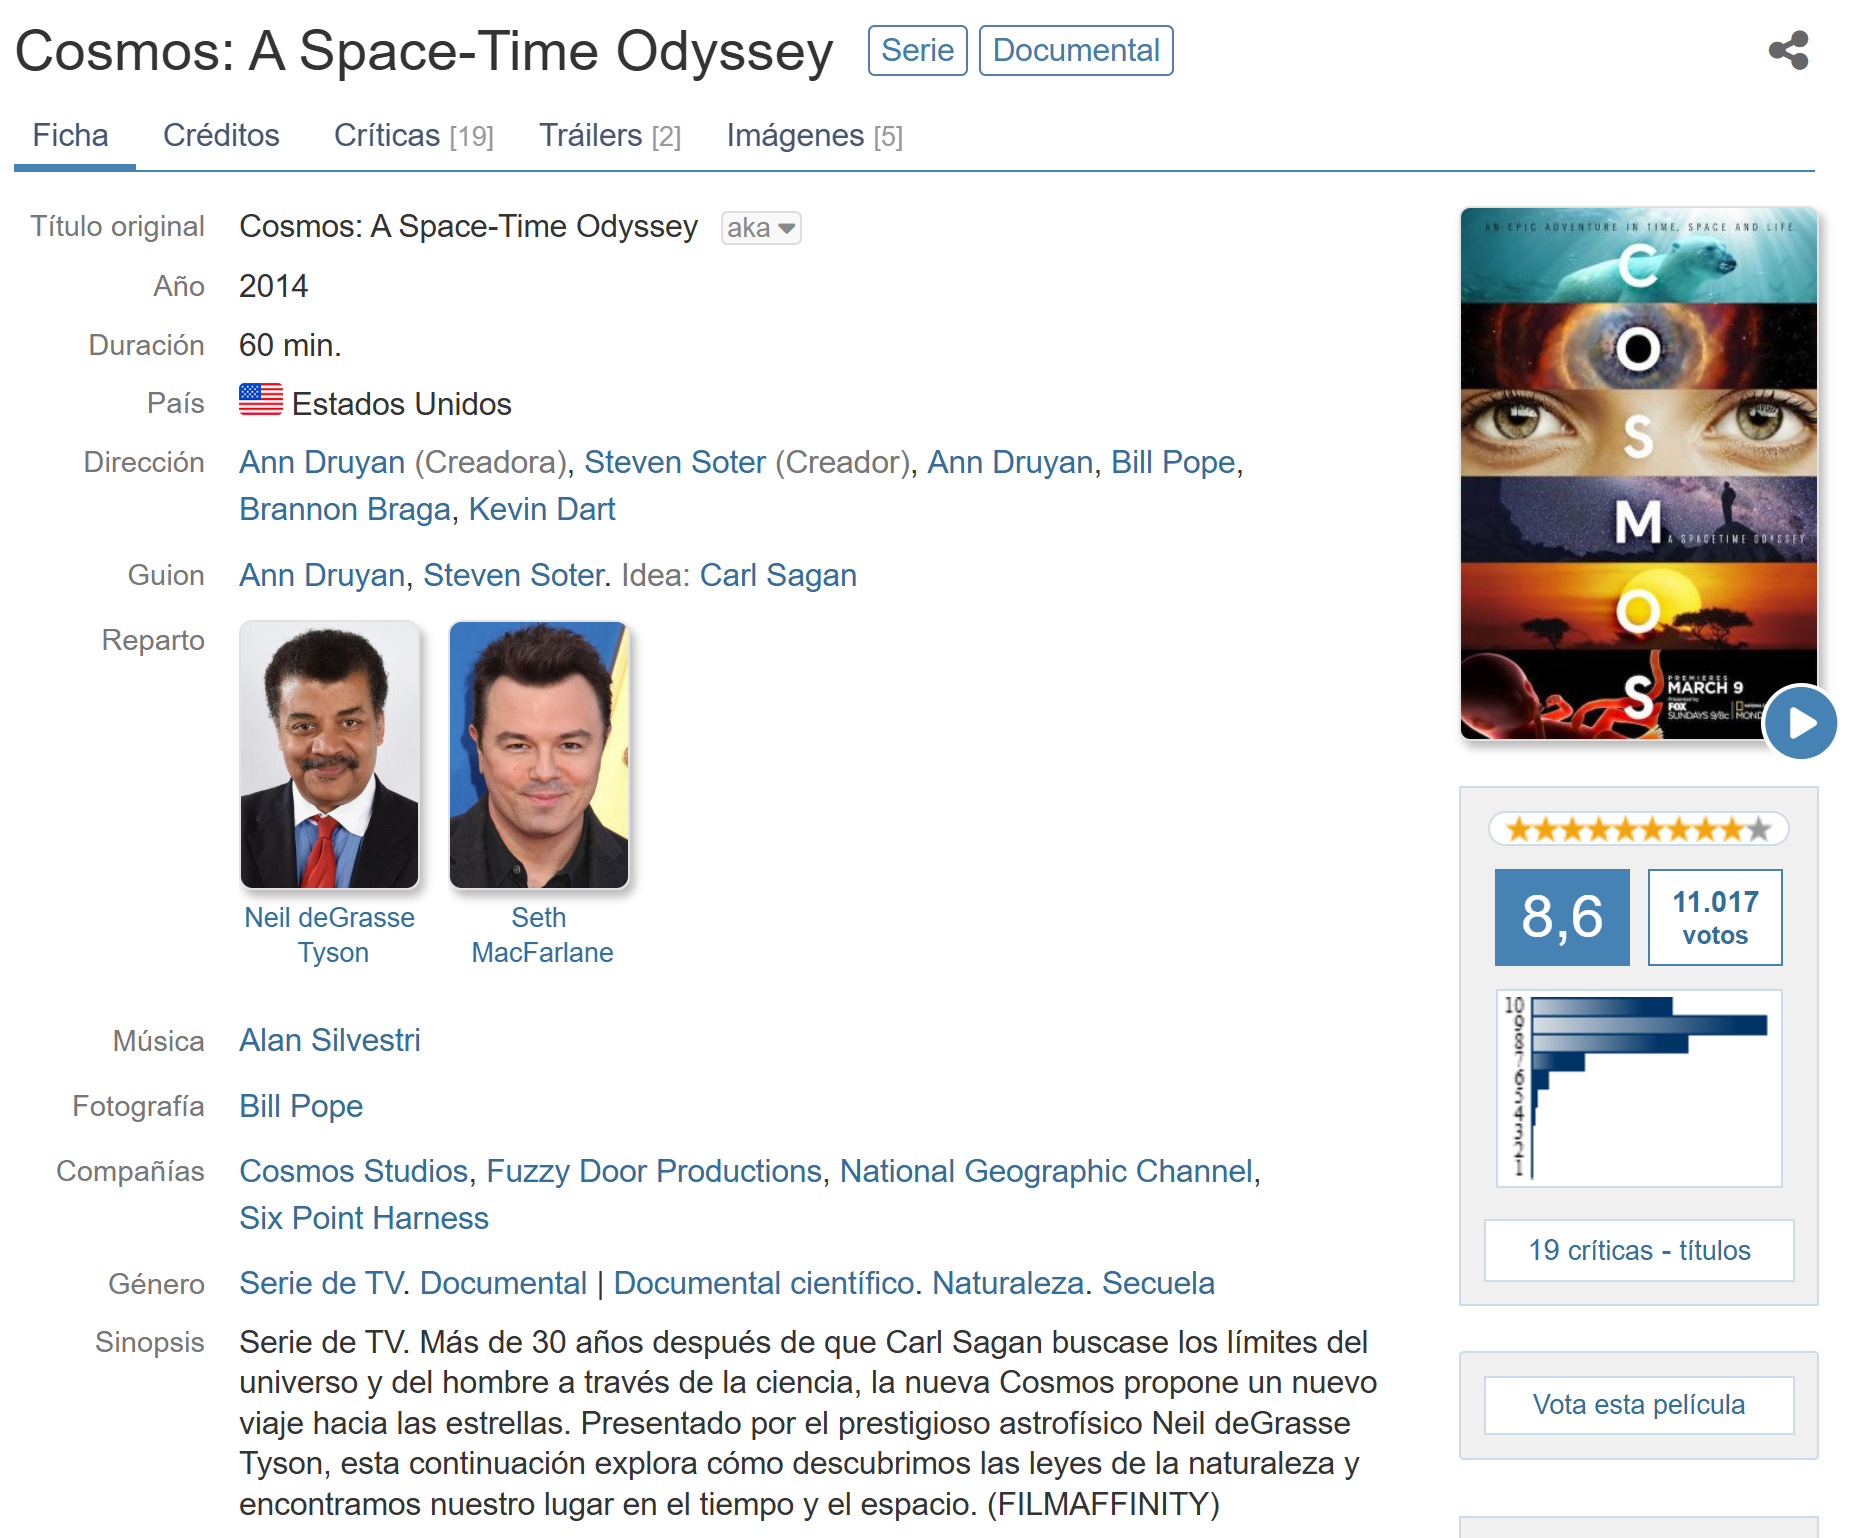Click the United States flag icon

point(261,400)
